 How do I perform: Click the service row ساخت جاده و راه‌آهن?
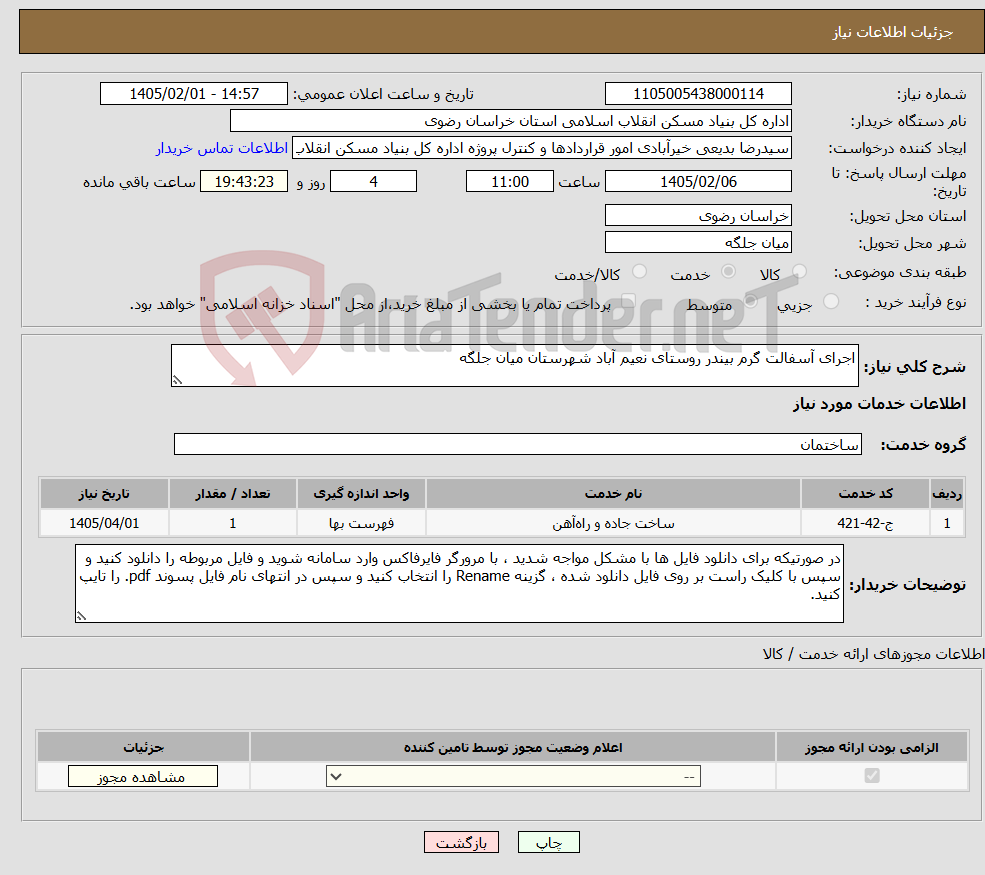click(x=501, y=523)
